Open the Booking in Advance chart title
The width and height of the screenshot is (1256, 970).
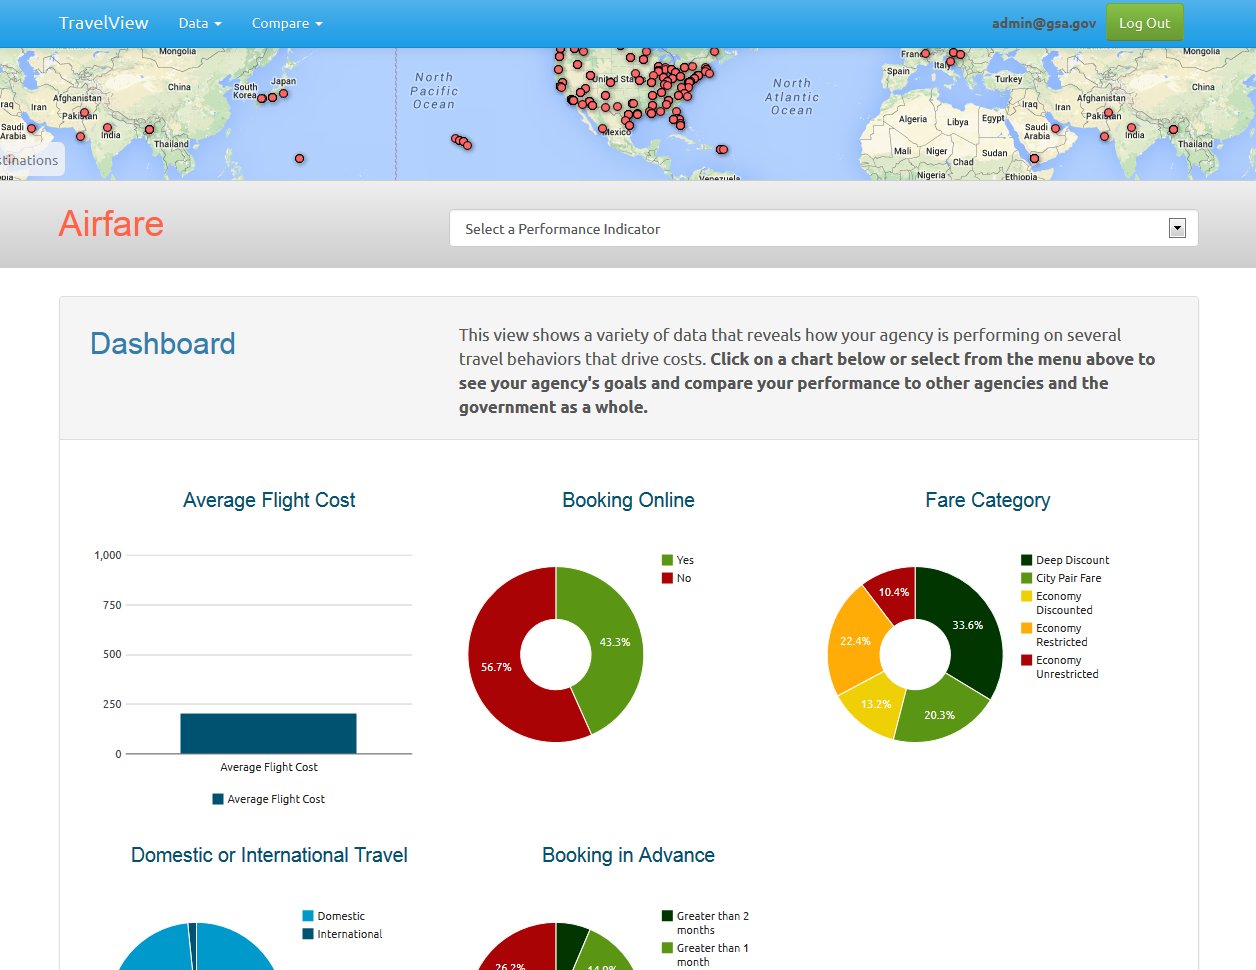[x=628, y=855]
